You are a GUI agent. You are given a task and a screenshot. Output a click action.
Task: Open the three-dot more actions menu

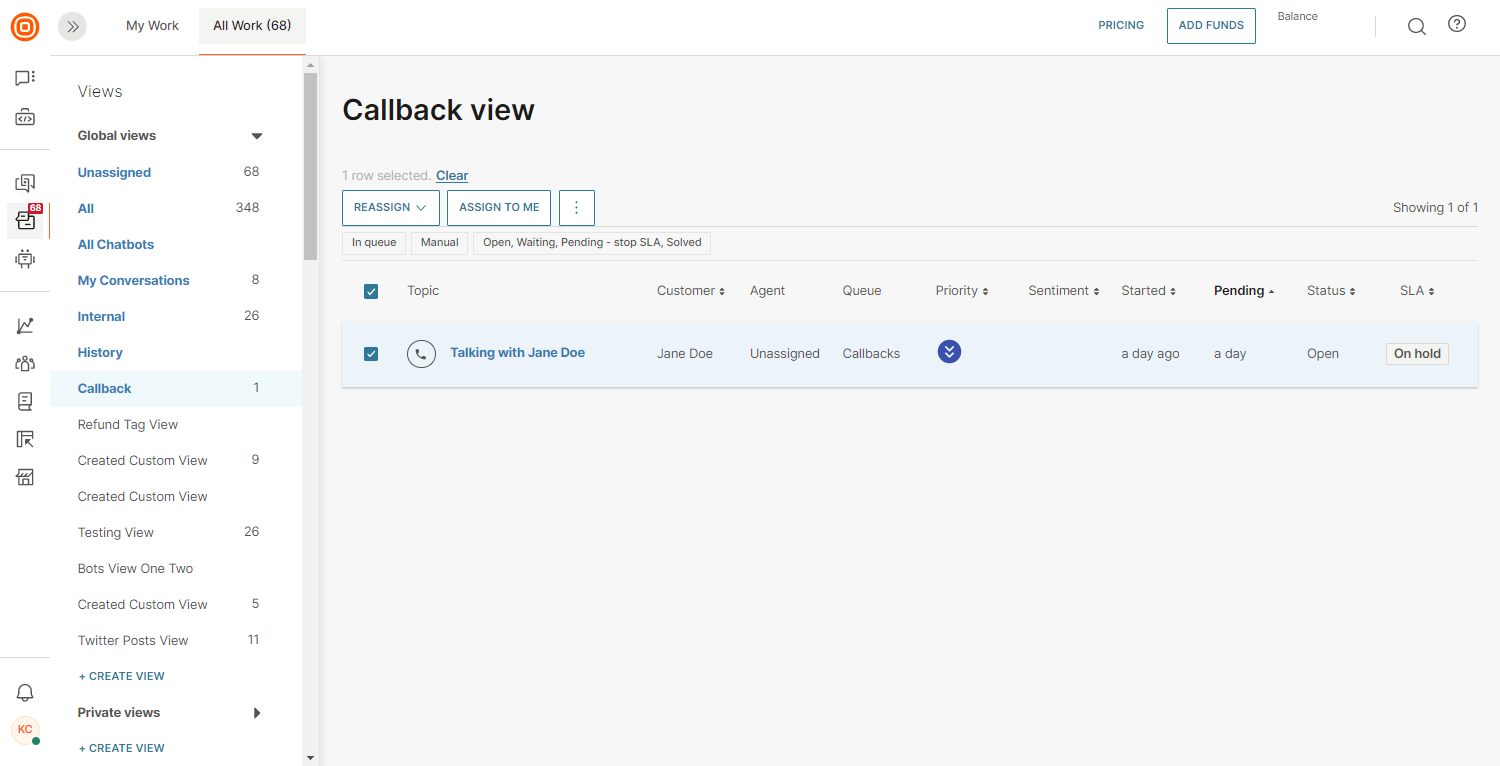(x=577, y=208)
